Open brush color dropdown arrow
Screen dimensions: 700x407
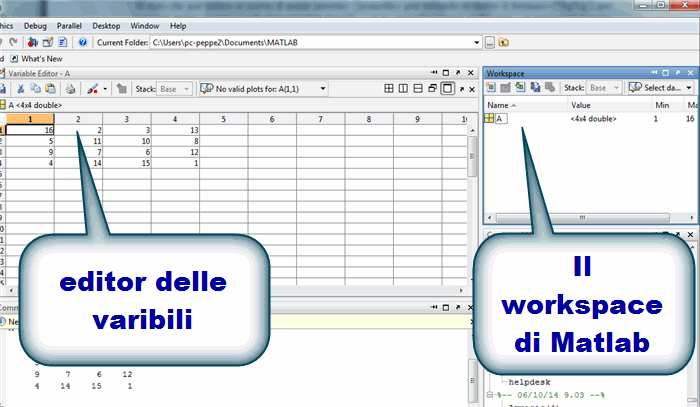105,89
